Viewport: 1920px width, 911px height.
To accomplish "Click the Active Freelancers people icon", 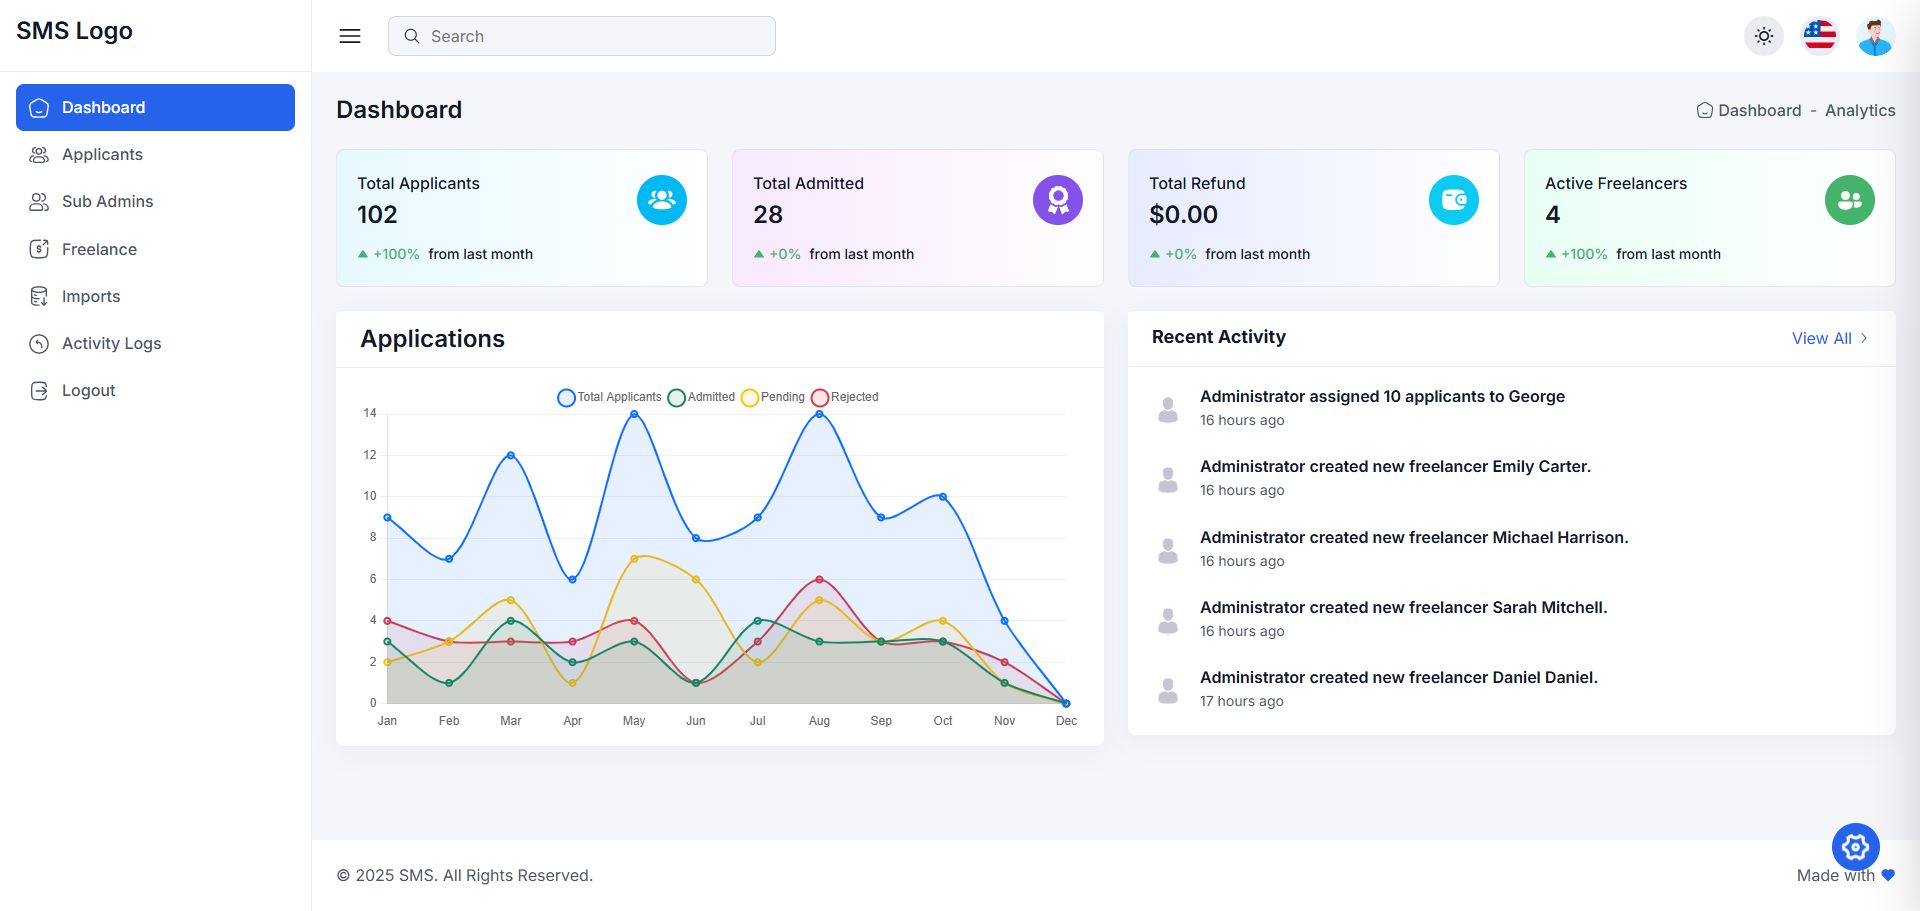I will [x=1850, y=200].
